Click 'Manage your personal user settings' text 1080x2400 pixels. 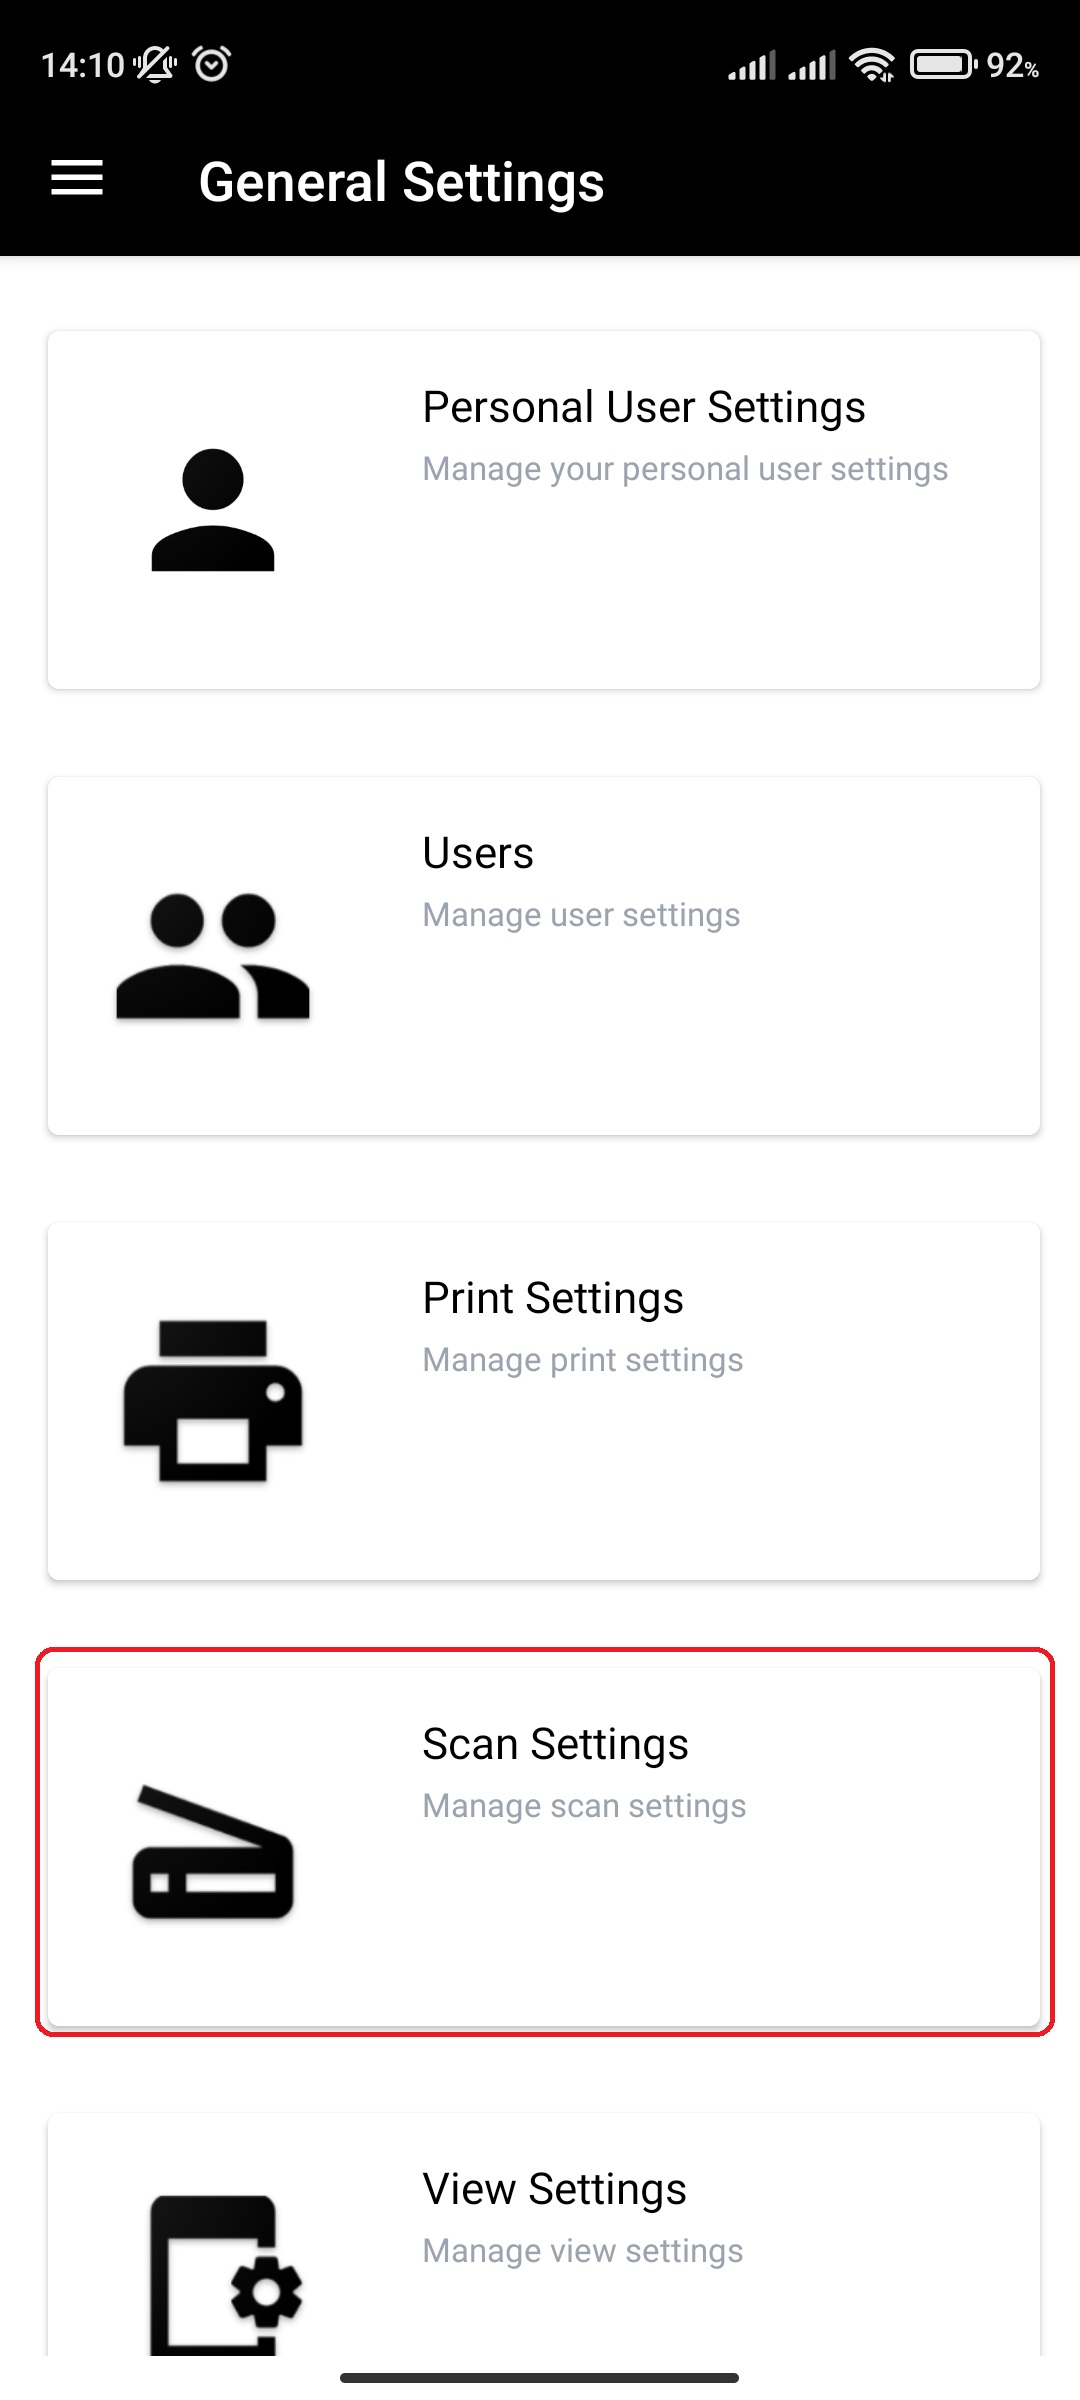pos(685,469)
